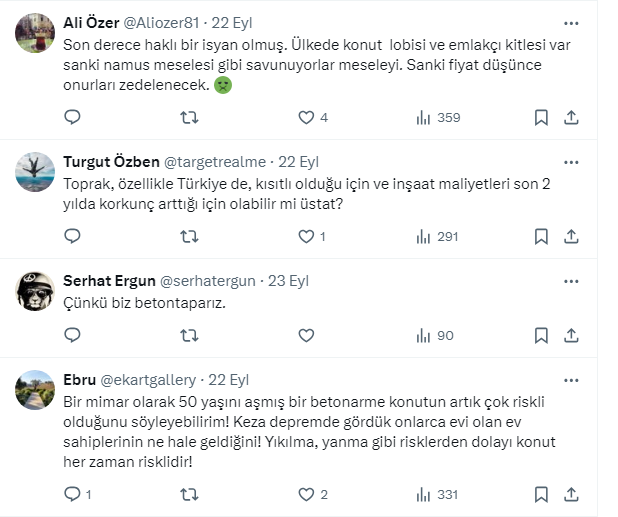Like Turgut Özben's tweet

[x=307, y=236]
